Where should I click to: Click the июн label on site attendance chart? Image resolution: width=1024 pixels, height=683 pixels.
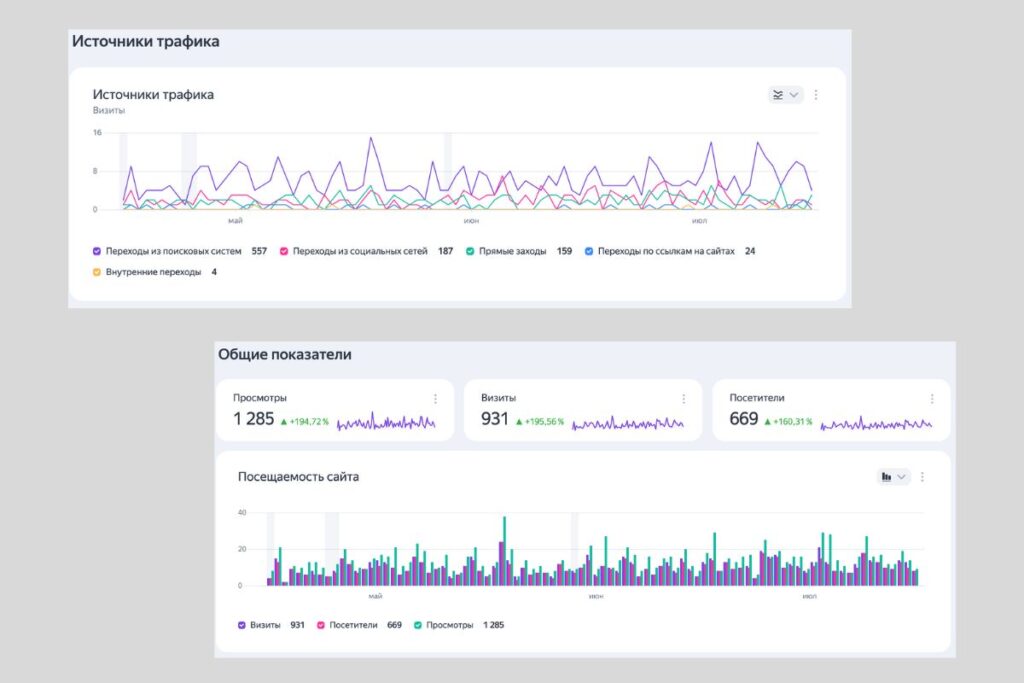[596, 596]
